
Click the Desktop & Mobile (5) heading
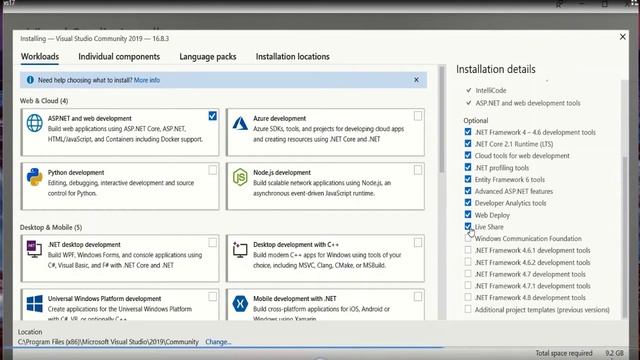tap(51, 227)
